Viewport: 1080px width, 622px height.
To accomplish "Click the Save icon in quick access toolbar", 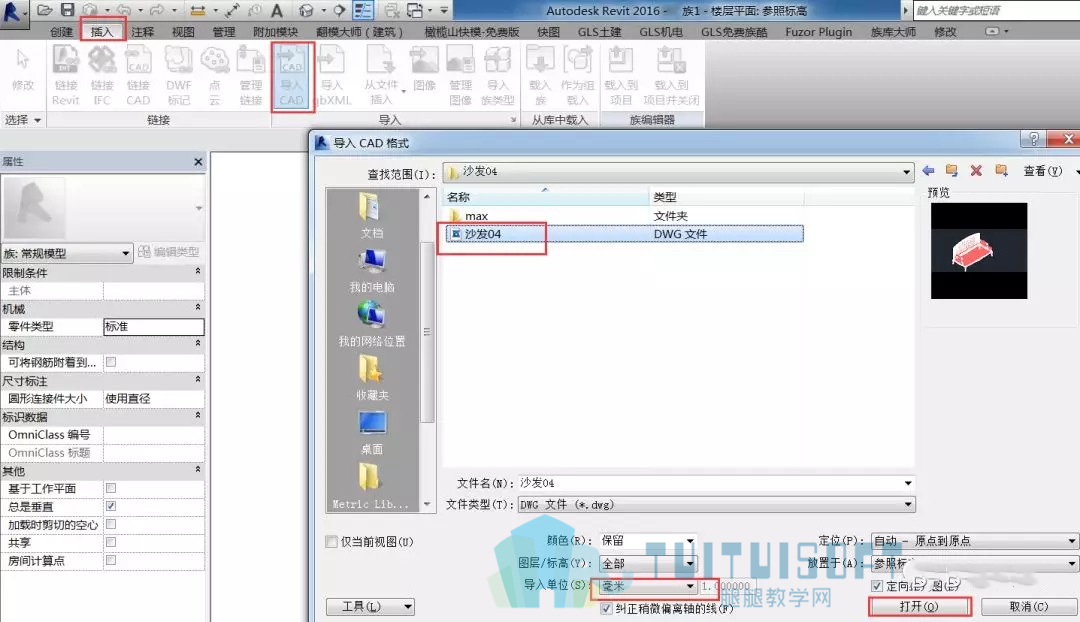I will pos(67,10).
